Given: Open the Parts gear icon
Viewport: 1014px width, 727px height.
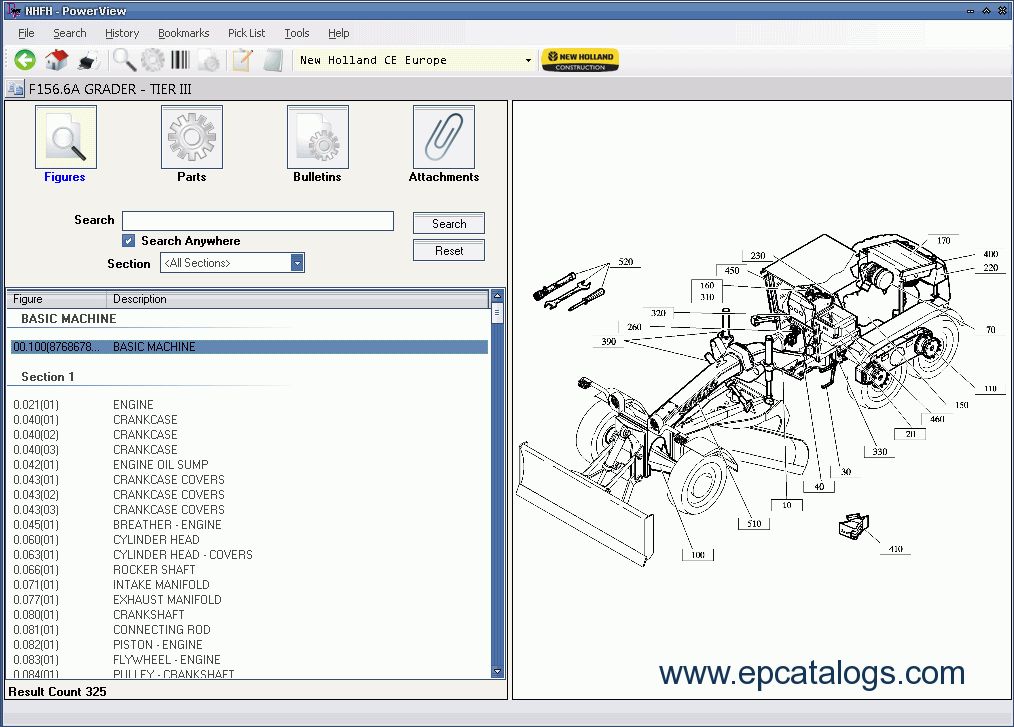Looking at the screenshot, I should tap(191, 137).
